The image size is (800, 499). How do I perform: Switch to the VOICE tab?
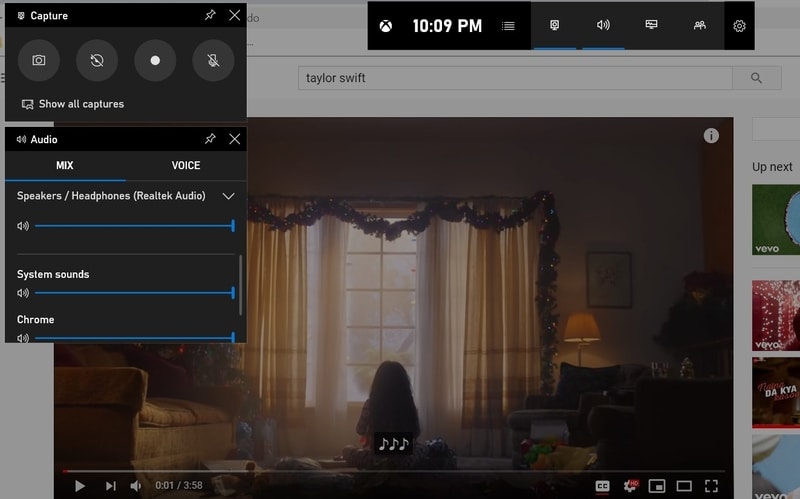pyautogui.click(x=186, y=166)
